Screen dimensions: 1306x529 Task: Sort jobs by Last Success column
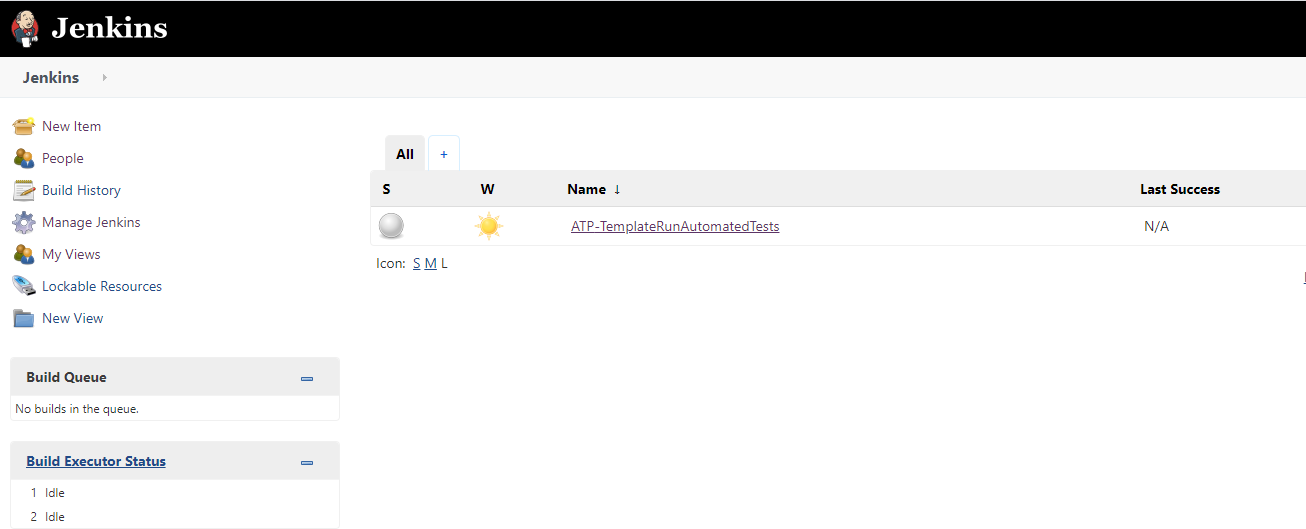pos(1180,189)
